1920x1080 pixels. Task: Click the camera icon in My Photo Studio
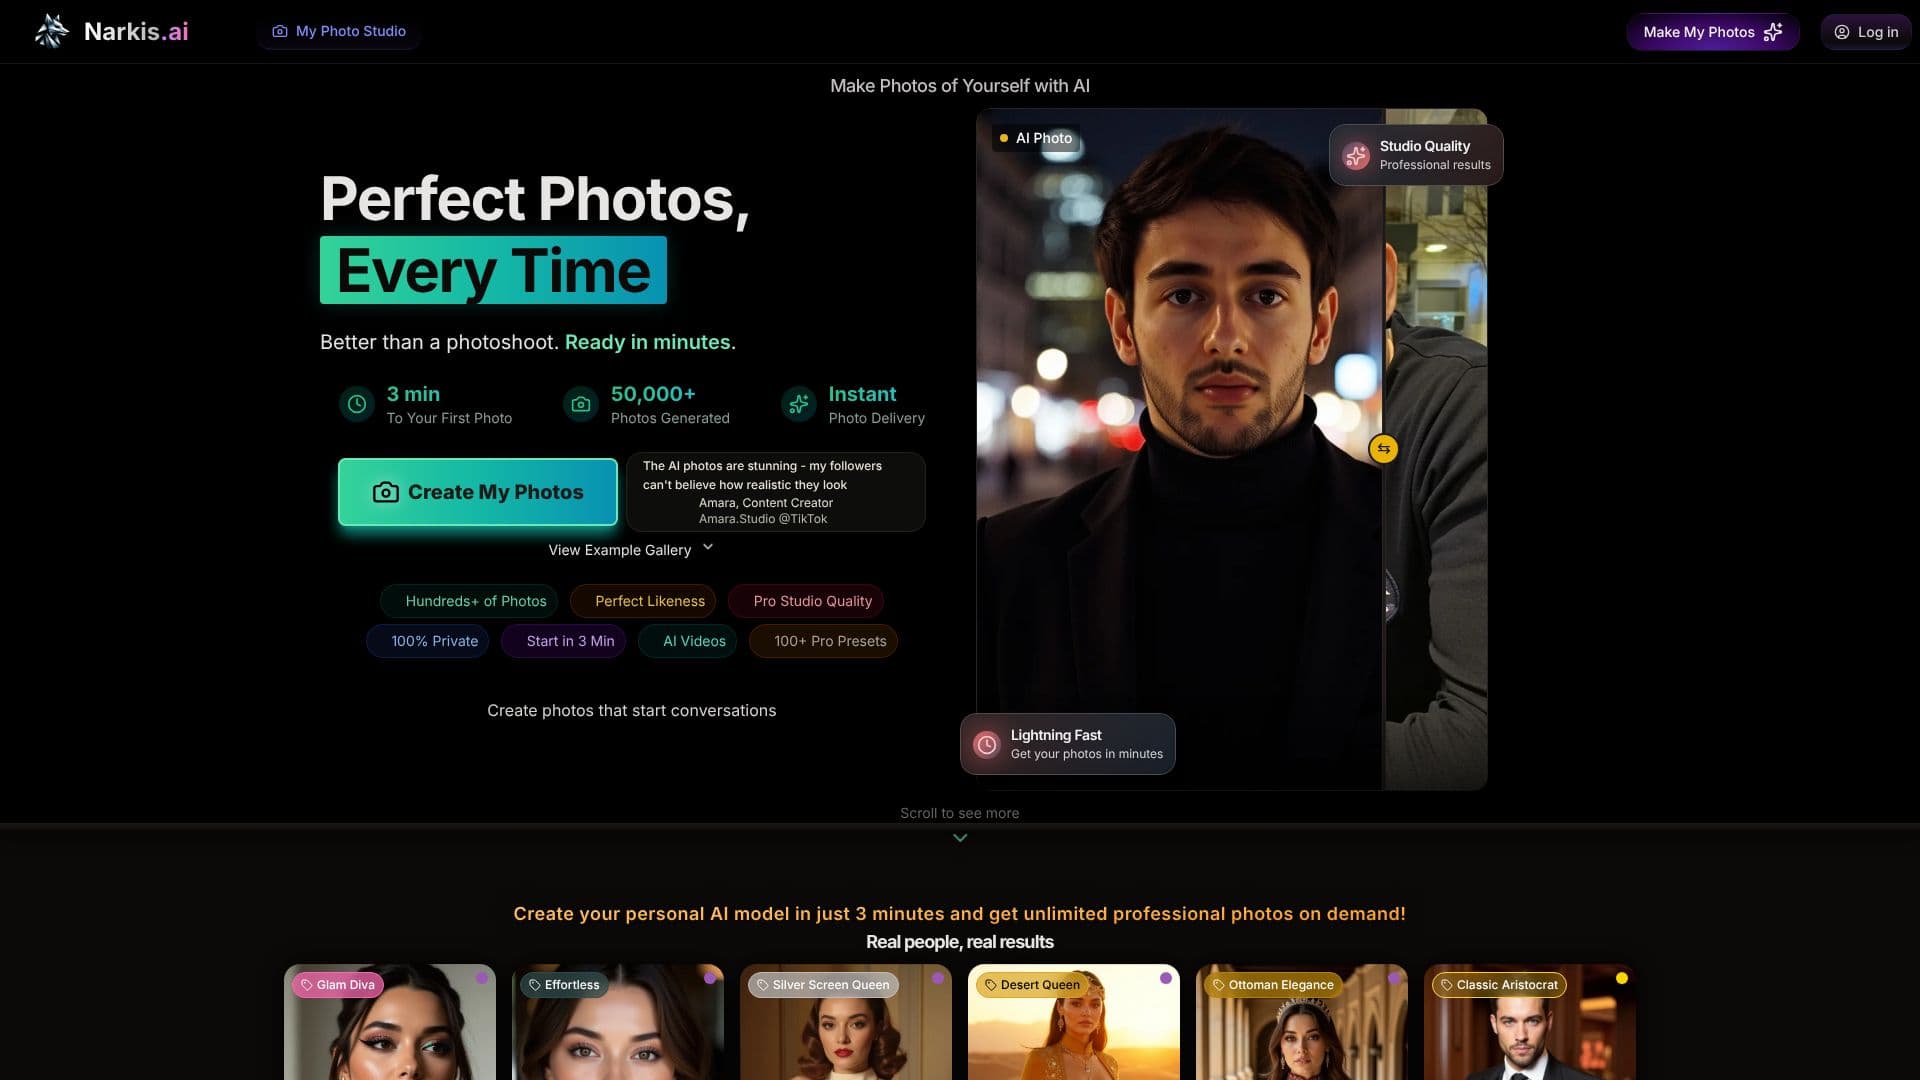(280, 31)
